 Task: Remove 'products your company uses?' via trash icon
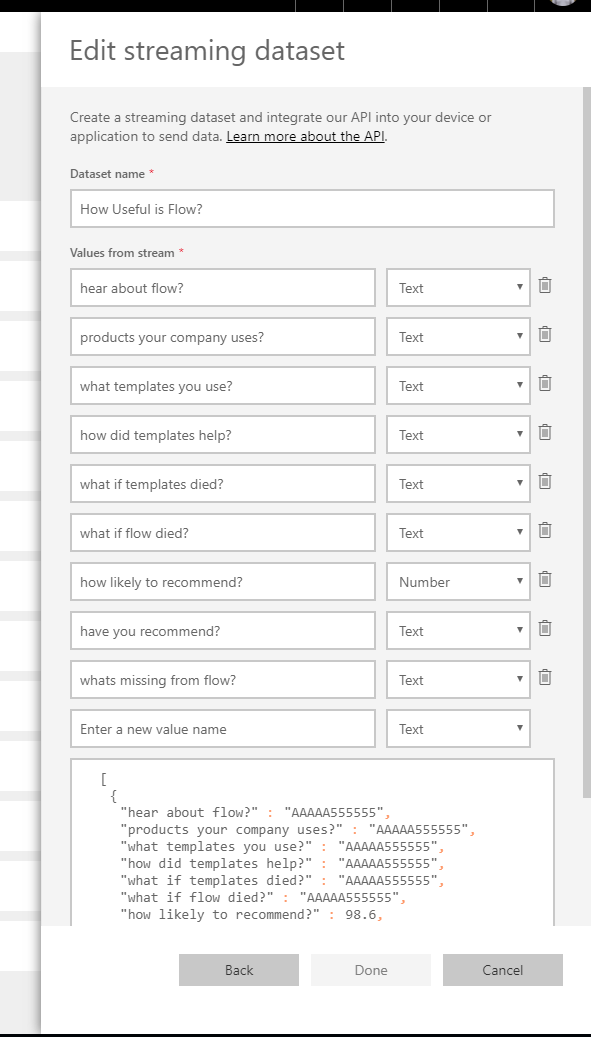pyautogui.click(x=545, y=334)
